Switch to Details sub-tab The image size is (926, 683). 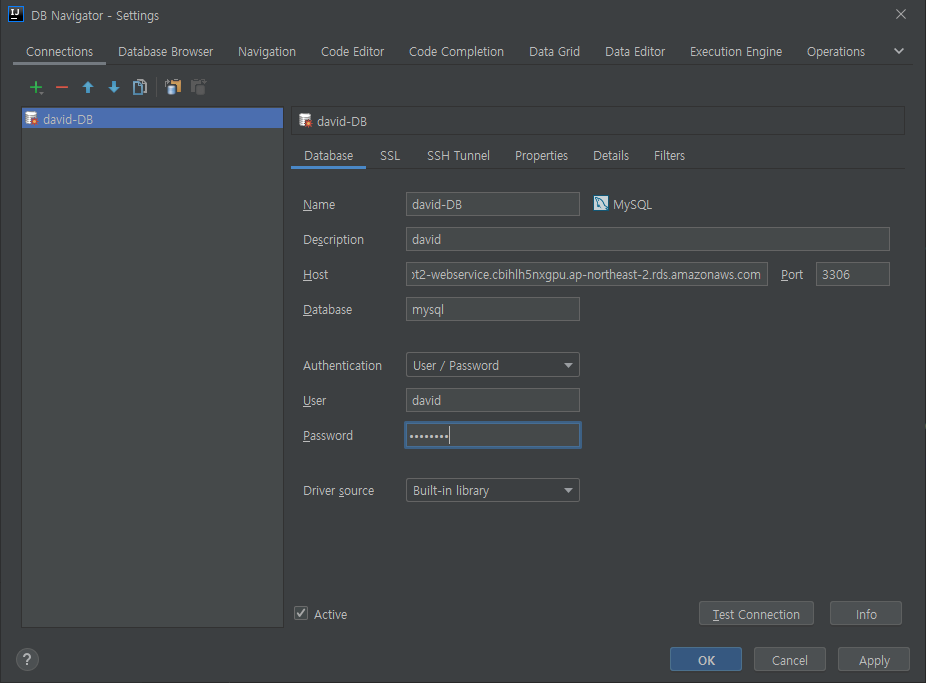[x=611, y=155]
